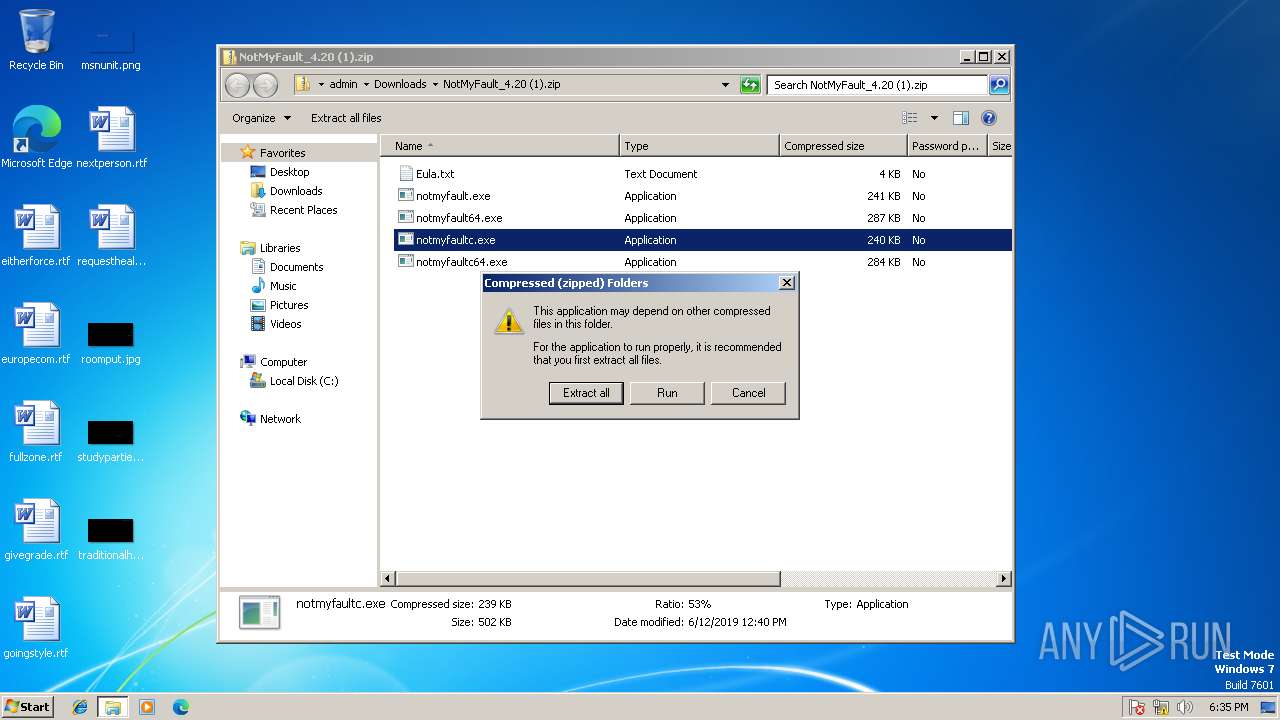
Task: Sort by the Name column header
Action: coord(500,146)
